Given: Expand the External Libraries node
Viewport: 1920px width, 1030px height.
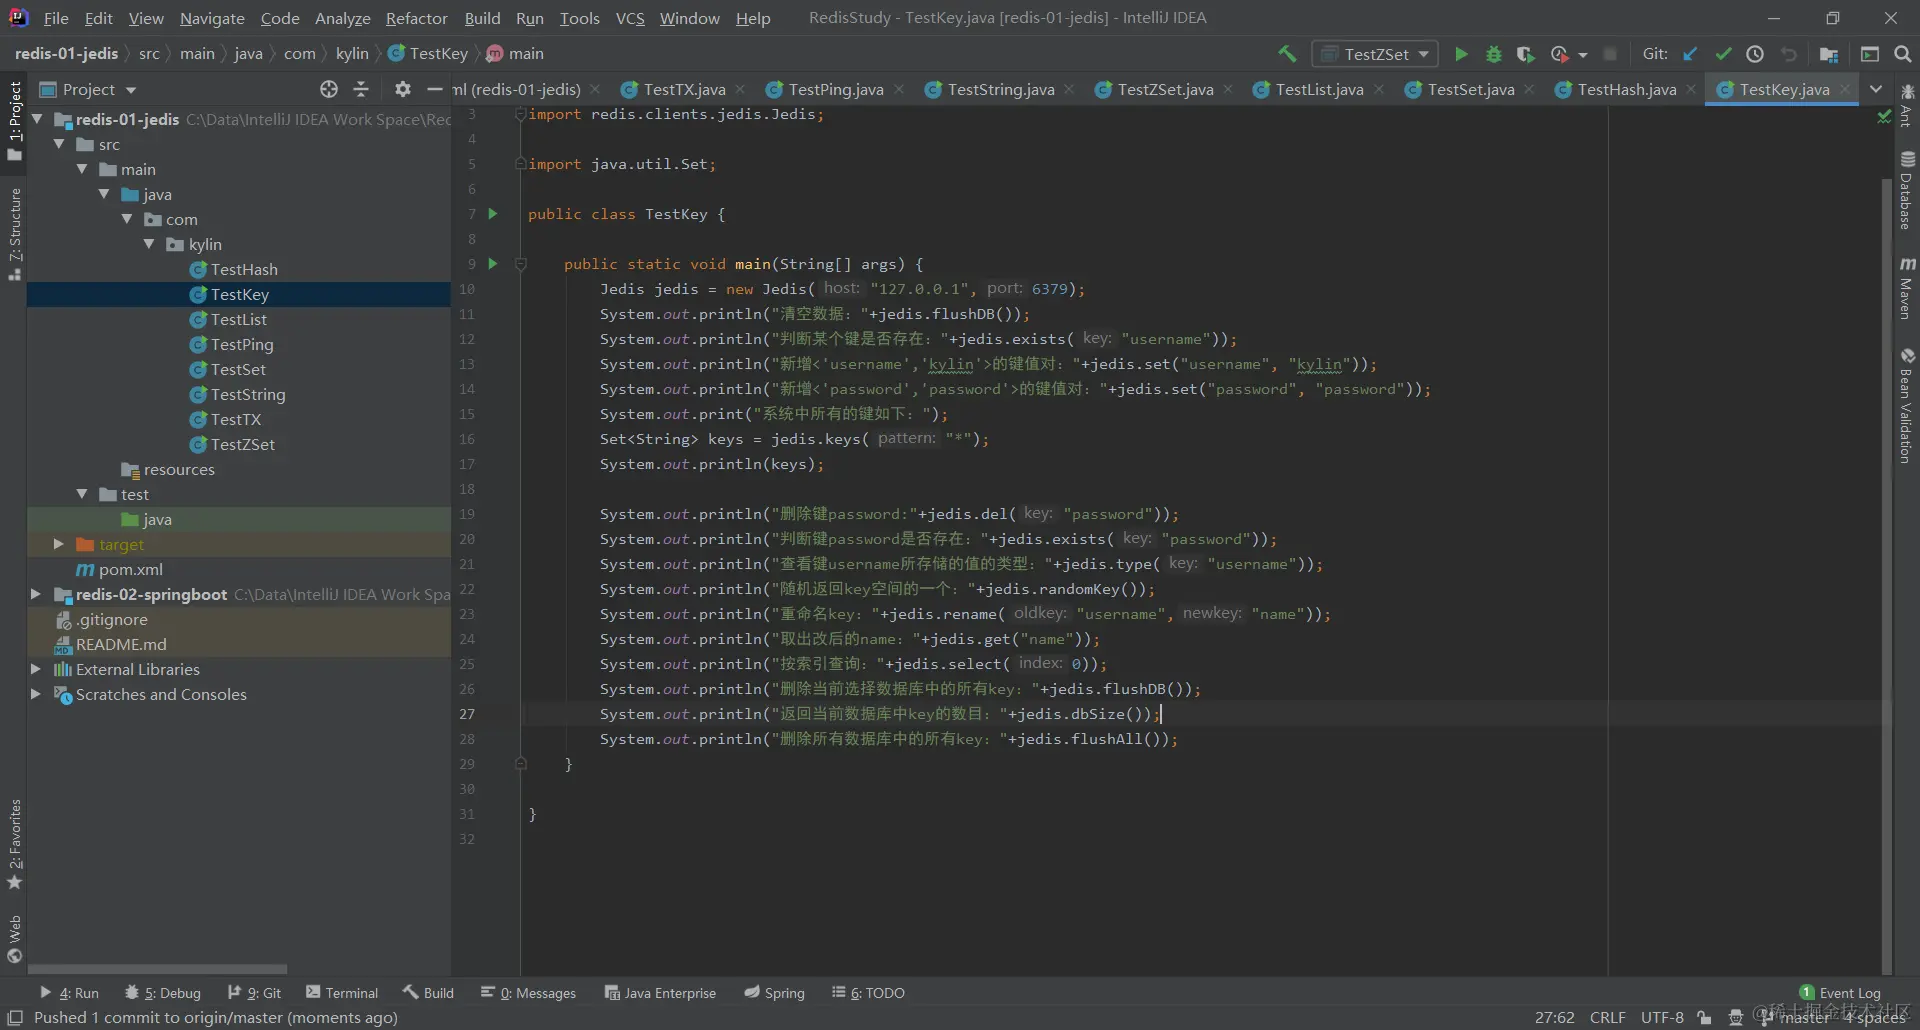Looking at the screenshot, I should point(36,669).
